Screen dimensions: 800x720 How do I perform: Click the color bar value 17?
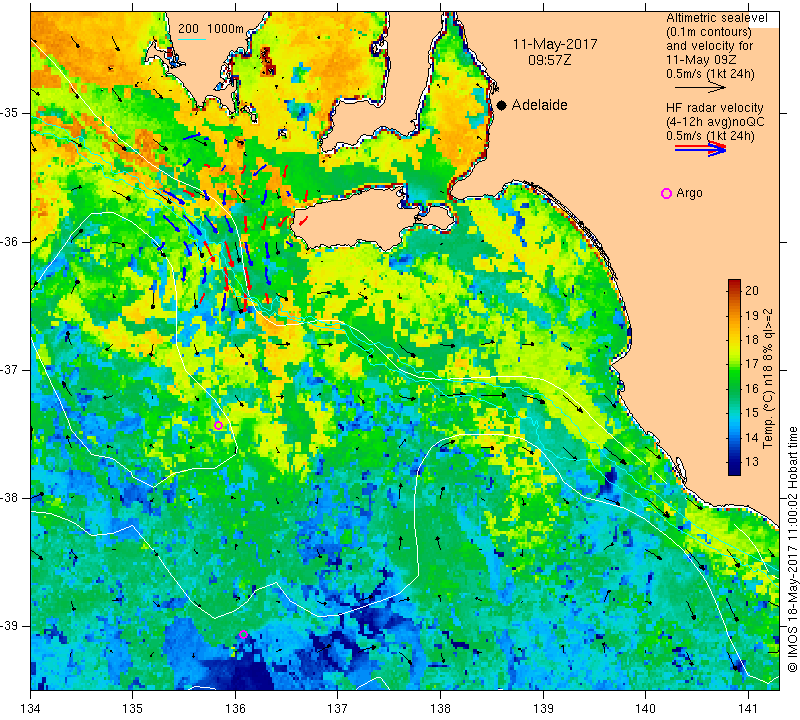(x=752, y=364)
